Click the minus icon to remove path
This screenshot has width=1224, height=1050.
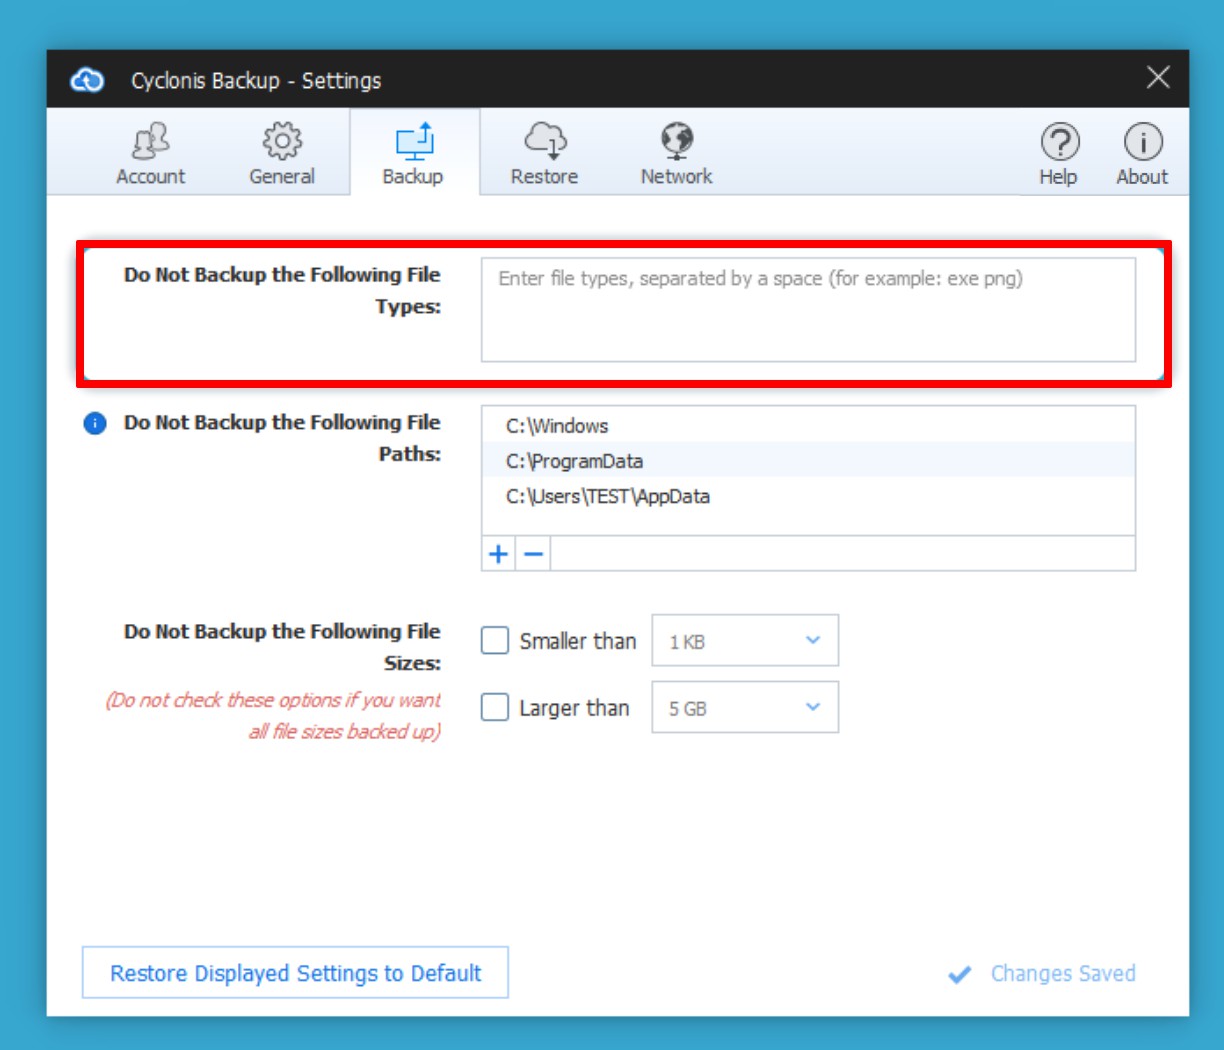coord(534,554)
